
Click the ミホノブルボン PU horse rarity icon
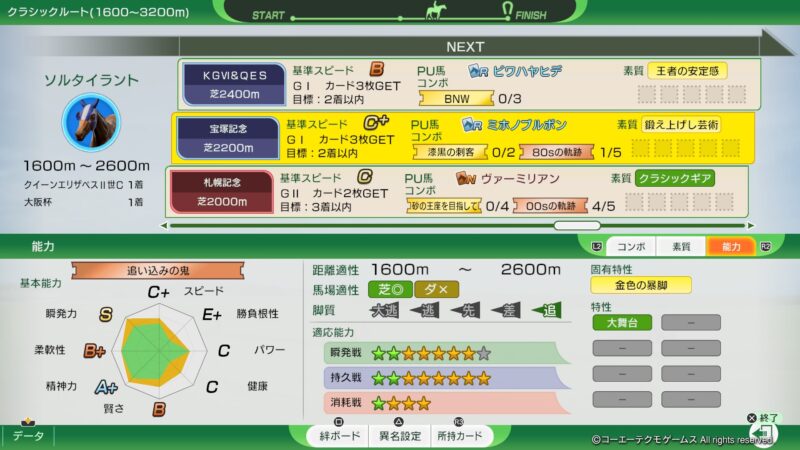471,124
